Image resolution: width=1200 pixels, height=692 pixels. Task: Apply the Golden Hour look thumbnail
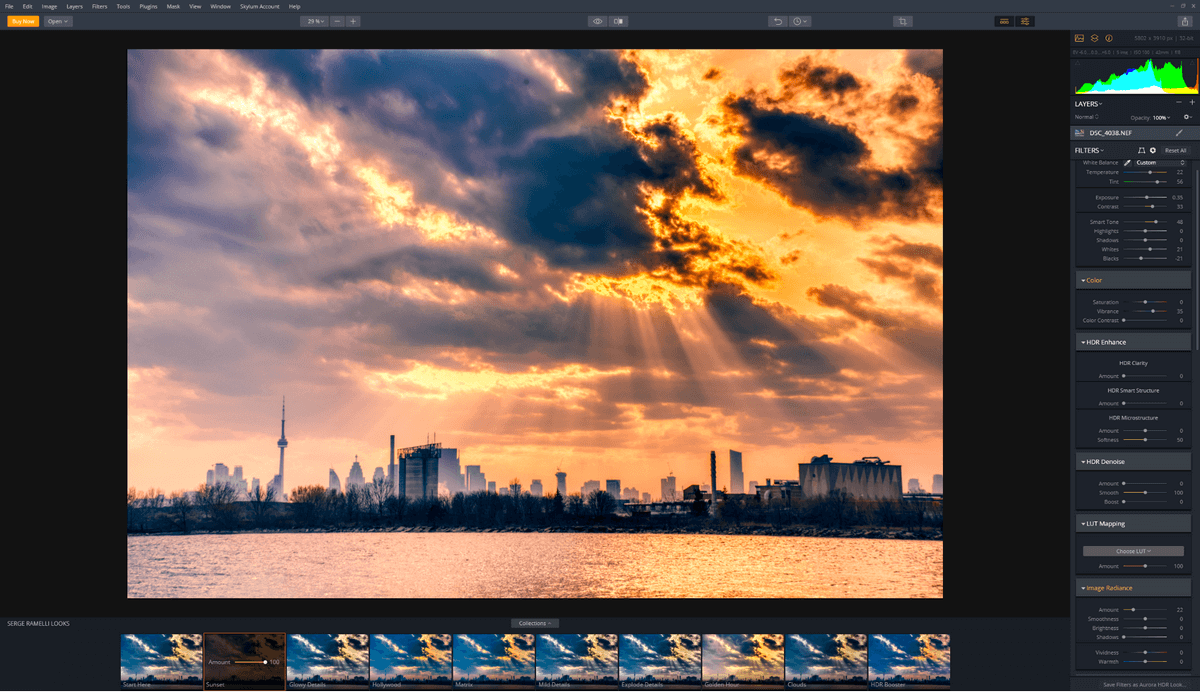point(743,660)
